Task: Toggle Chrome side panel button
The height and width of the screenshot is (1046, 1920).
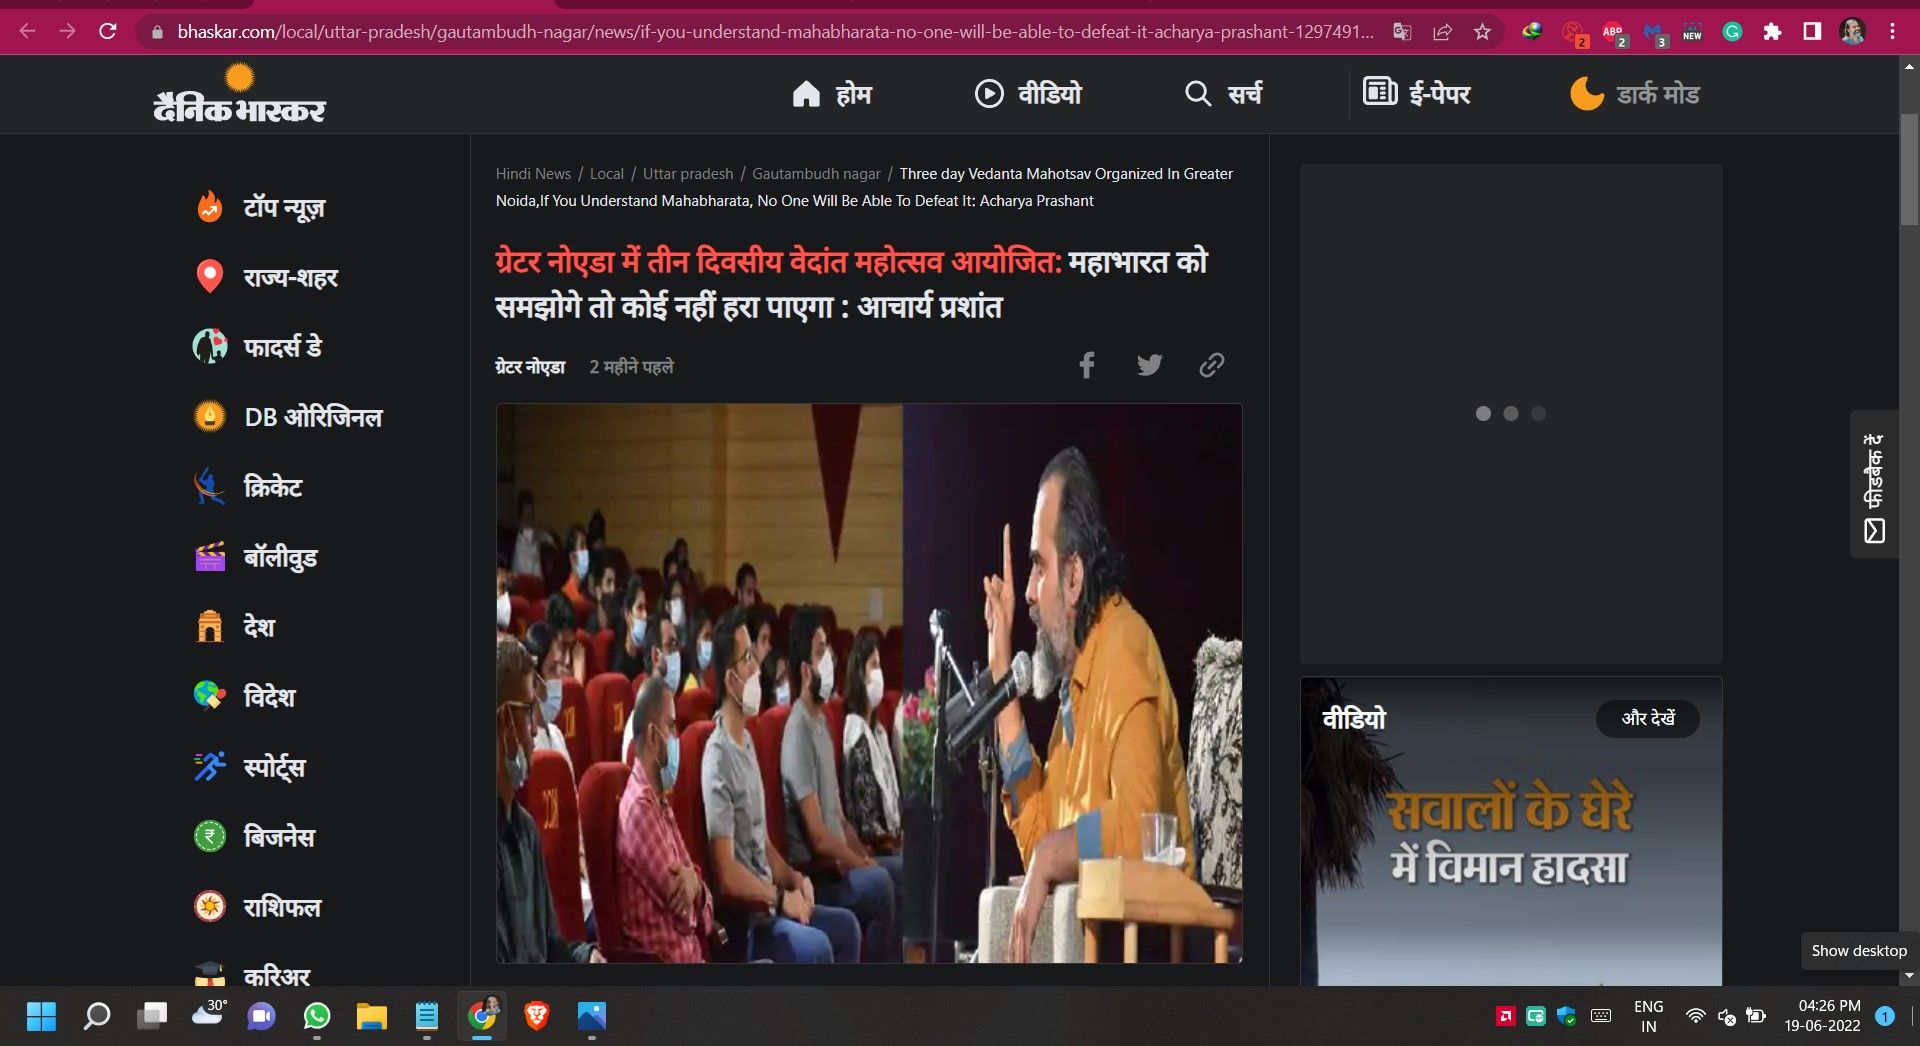Action: tap(1812, 32)
